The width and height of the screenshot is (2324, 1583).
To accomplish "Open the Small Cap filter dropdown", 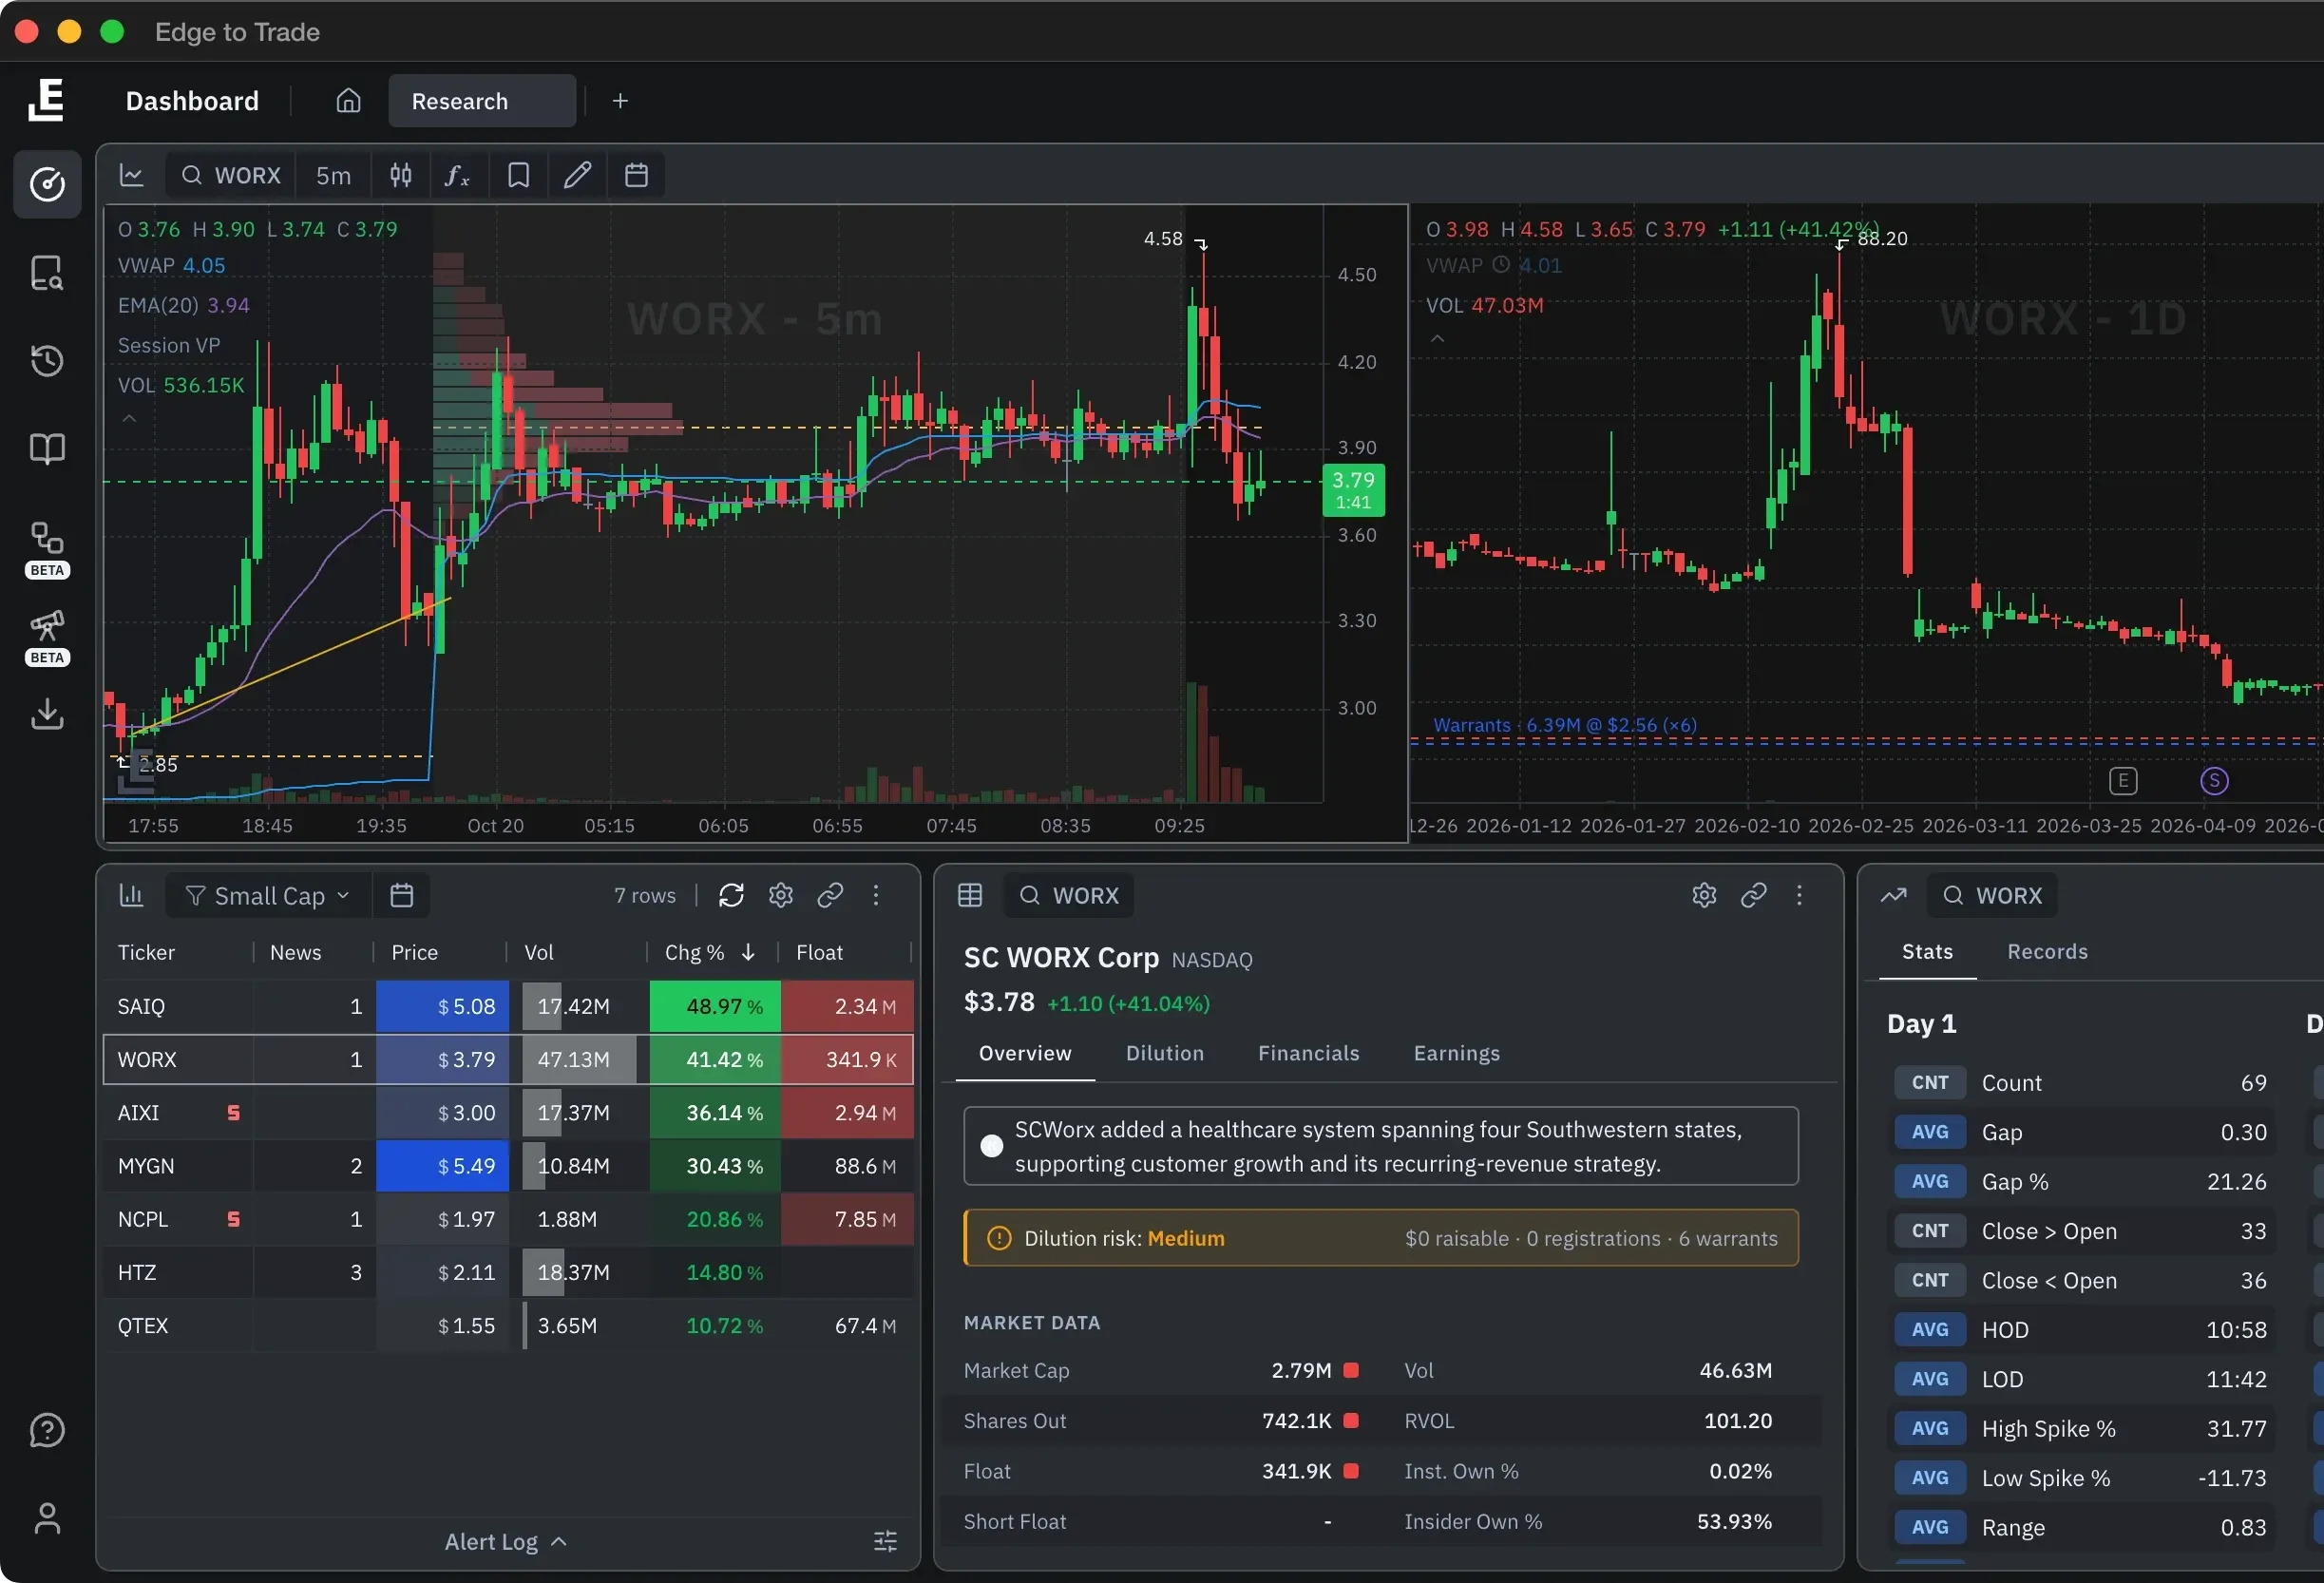I will tap(268, 895).
